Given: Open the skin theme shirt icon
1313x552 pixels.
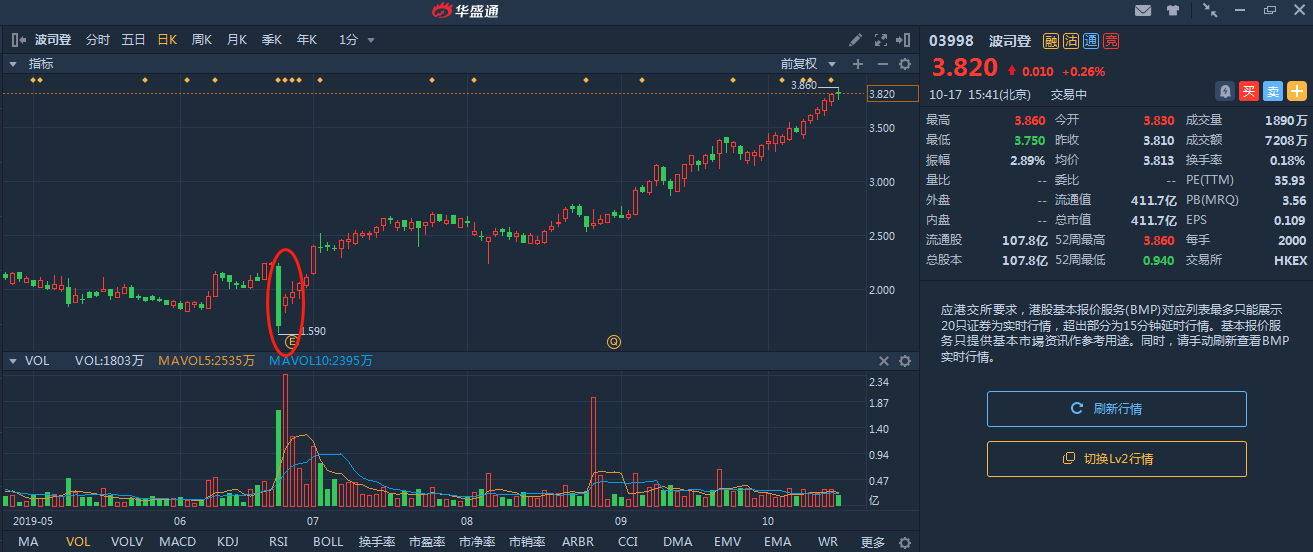Looking at the screenshot, I should (x=1173, y=11).
